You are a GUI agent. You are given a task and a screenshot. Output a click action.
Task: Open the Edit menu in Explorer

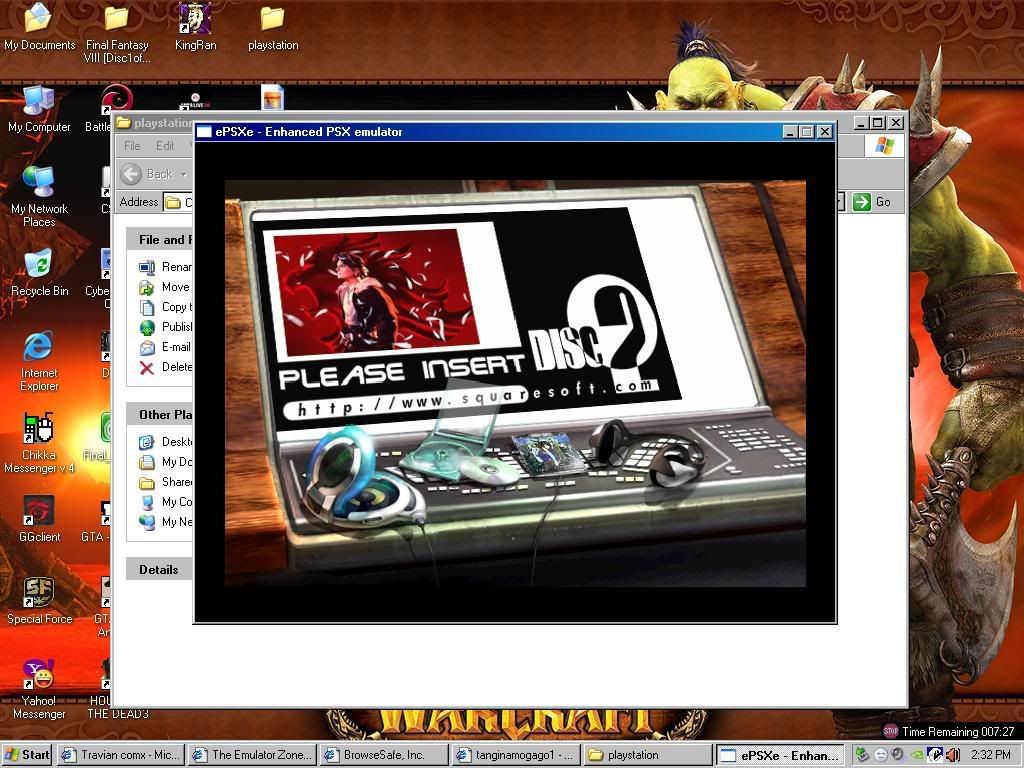[x=165, y=146]
